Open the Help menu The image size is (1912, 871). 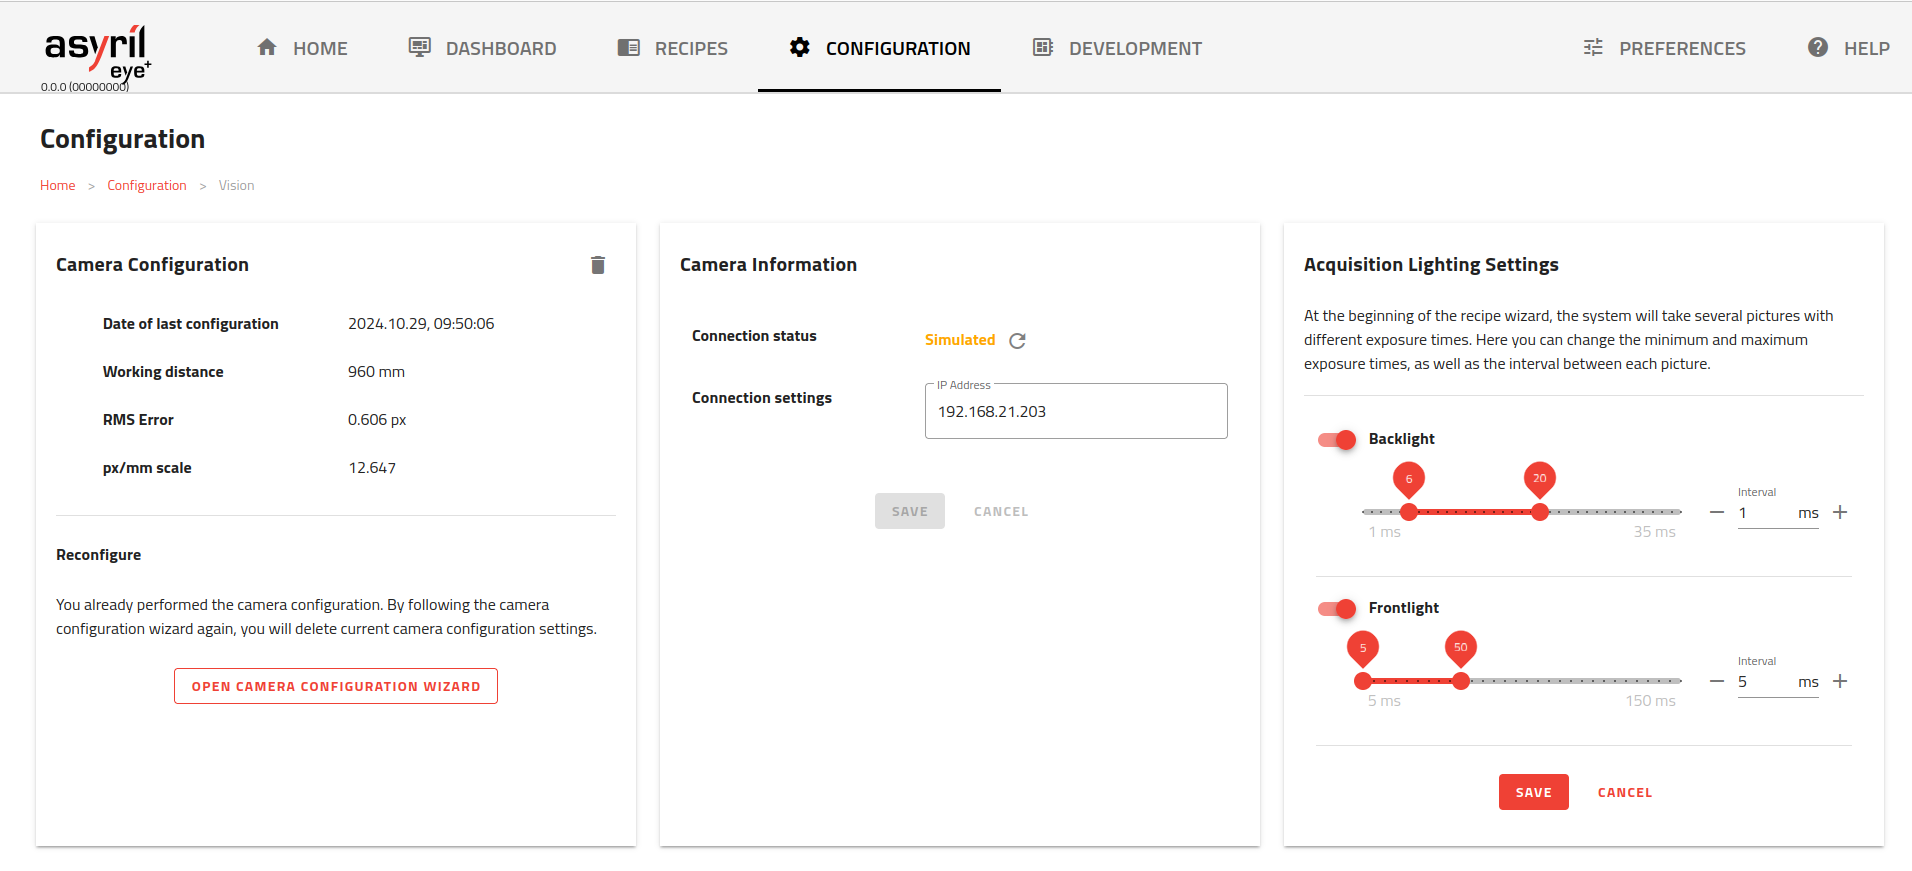[1848, 48]
